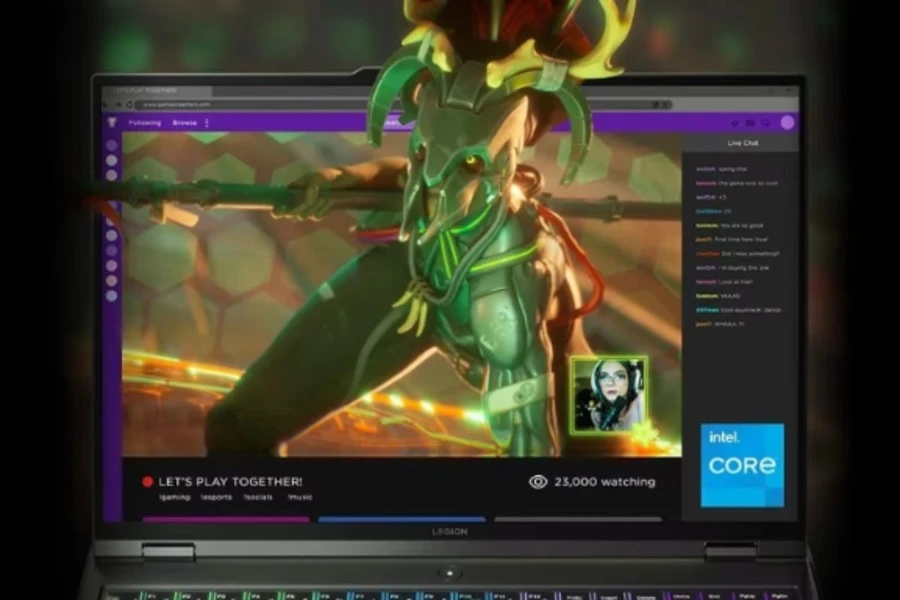Click the !gaming tag

click(x=175, y=497)
